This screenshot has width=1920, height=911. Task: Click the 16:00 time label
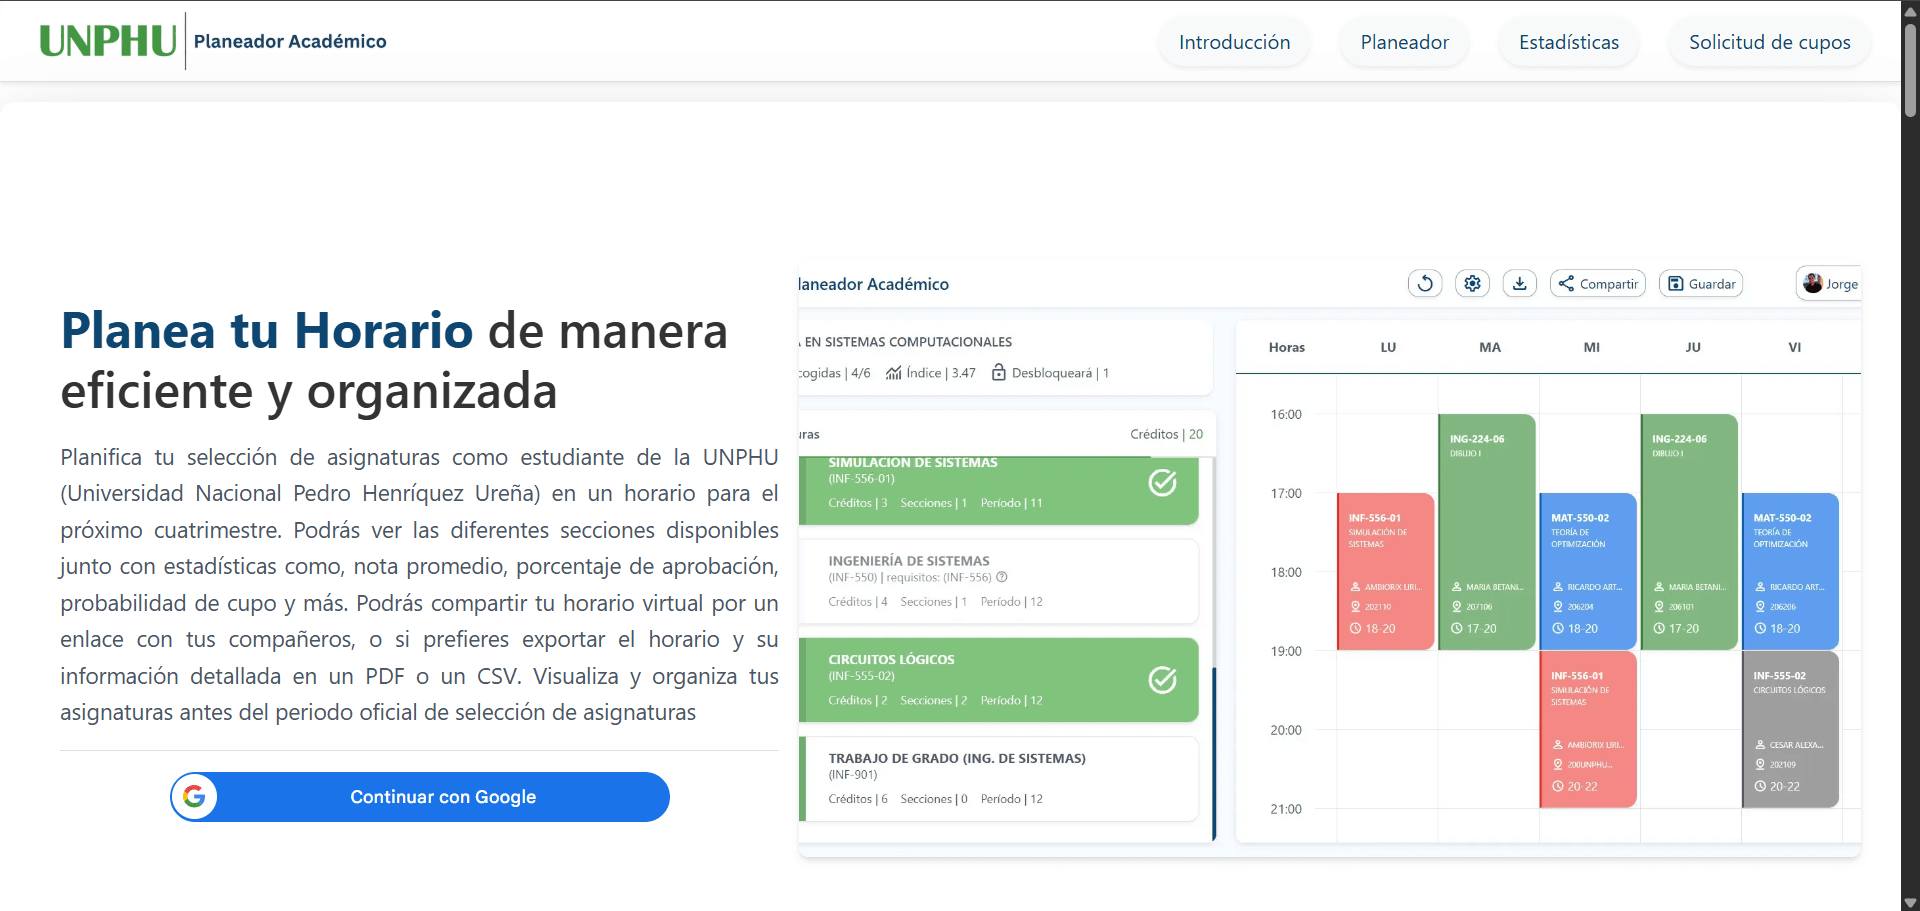(1286, 414)
